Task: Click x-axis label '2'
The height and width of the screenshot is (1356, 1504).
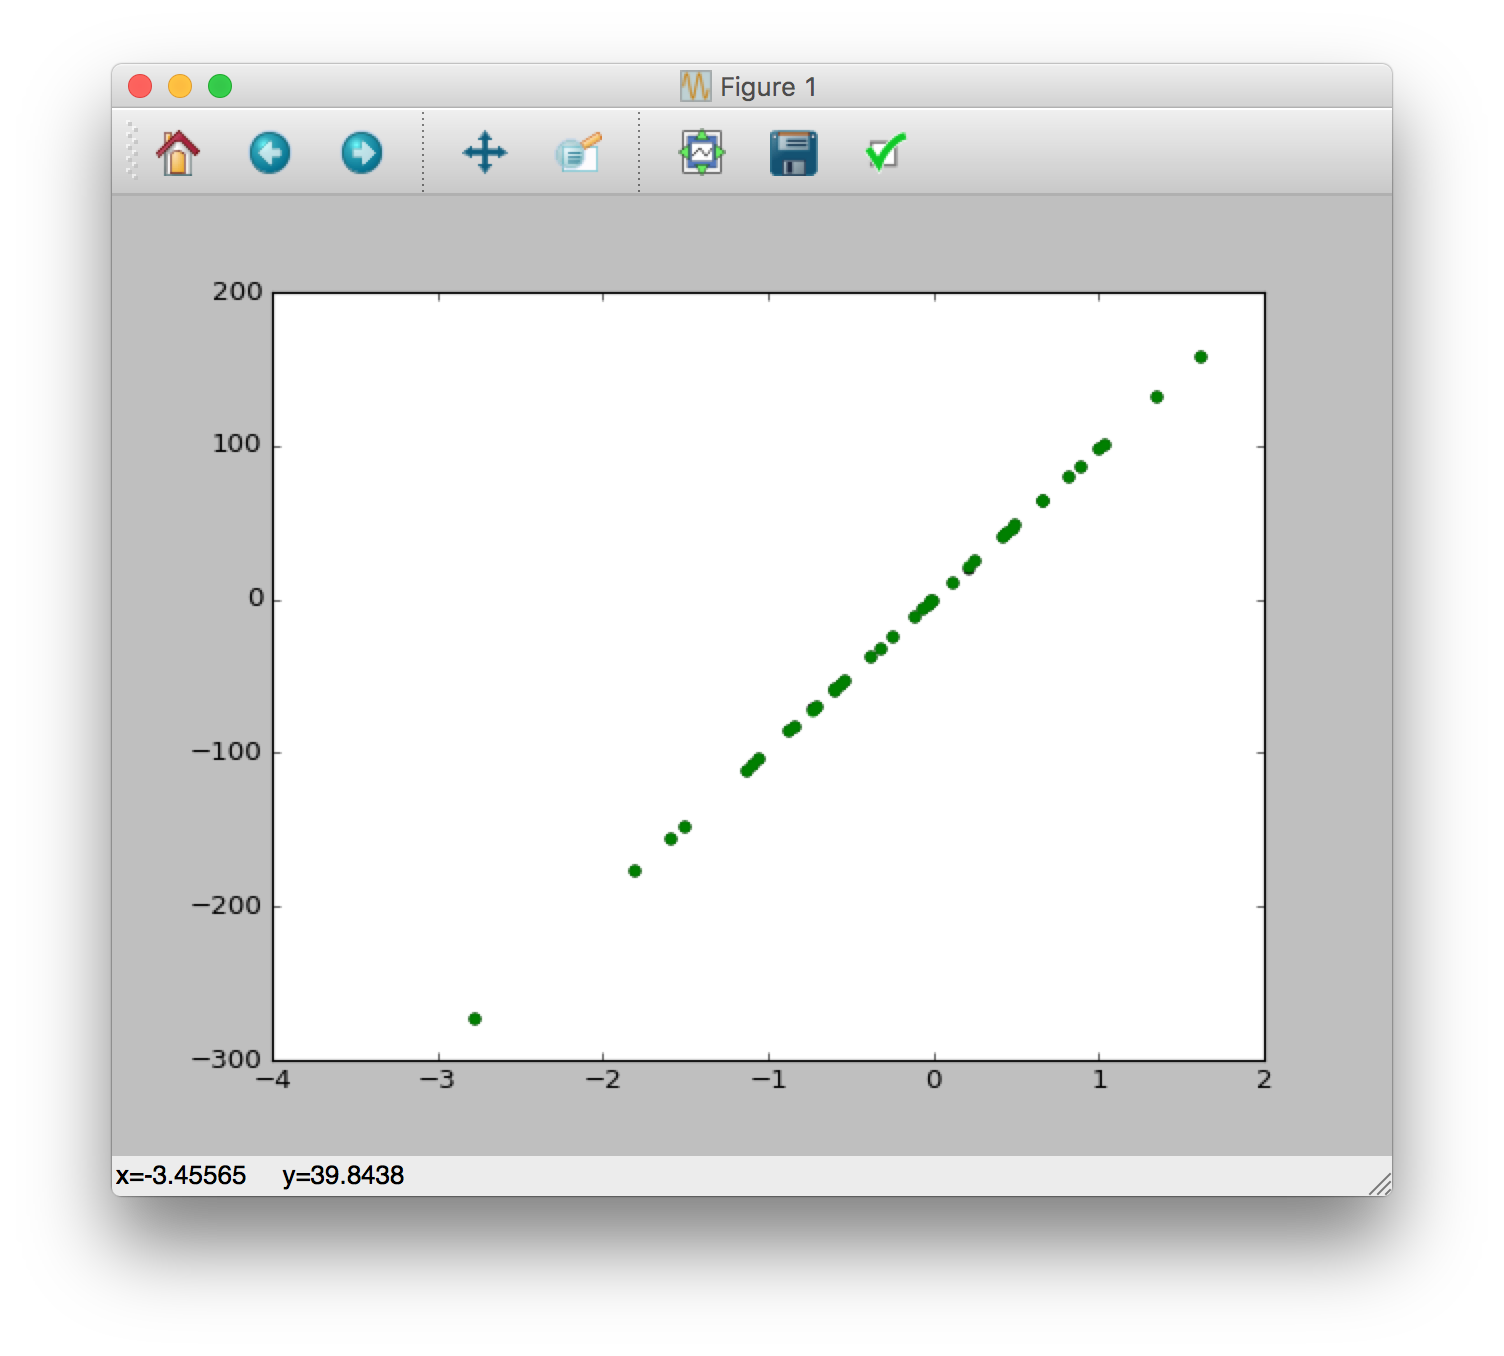Action: [1264, 1080]
